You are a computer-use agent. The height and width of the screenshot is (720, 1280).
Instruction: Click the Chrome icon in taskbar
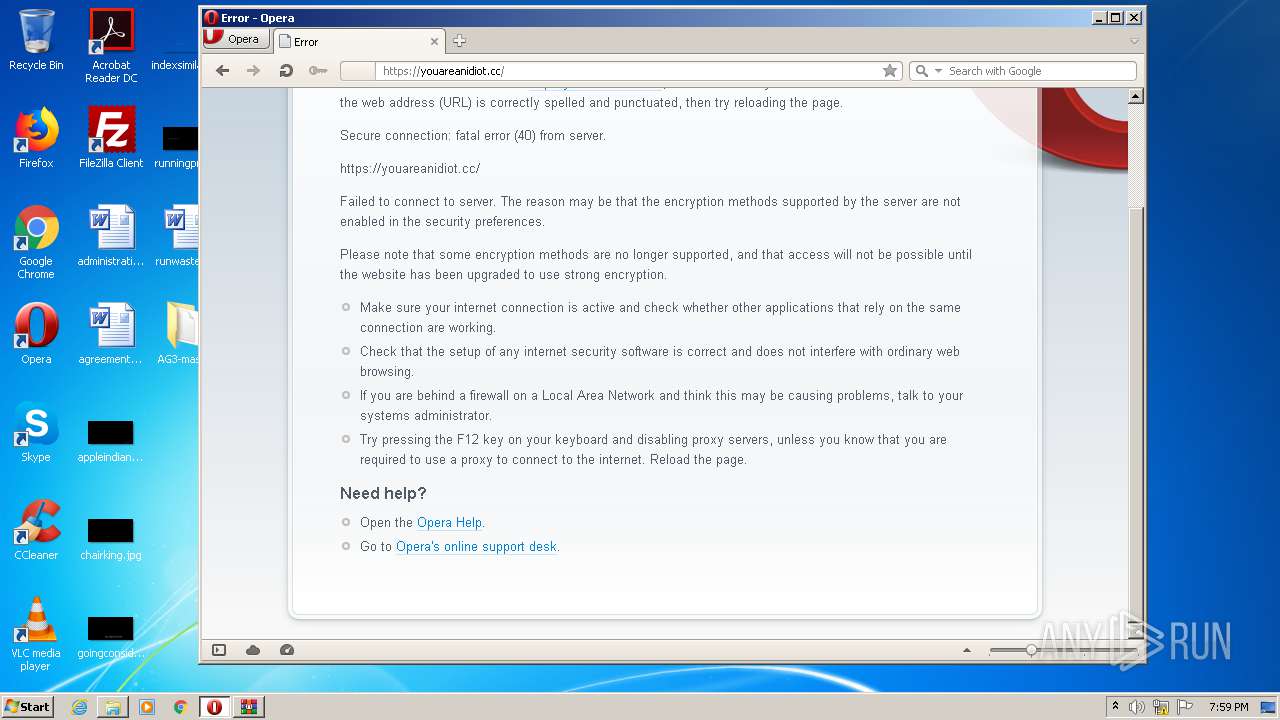pos(180,707)
